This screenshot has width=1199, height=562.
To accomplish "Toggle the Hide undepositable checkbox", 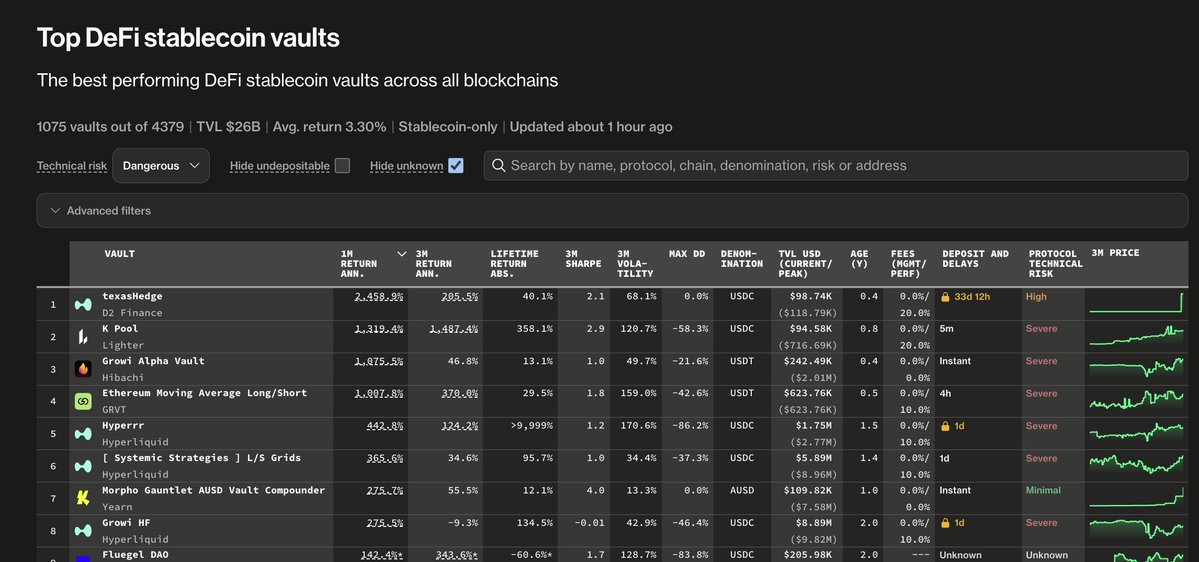I will click(343, 165).
